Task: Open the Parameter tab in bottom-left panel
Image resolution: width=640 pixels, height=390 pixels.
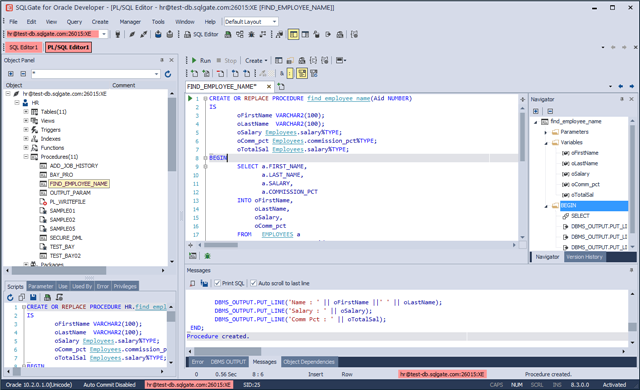Action: [x=40, y=286]
